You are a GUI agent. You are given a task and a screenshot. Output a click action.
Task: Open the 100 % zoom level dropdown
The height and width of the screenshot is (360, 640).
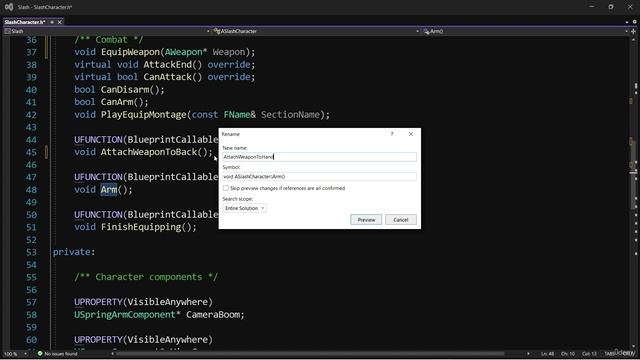[25, 354]
